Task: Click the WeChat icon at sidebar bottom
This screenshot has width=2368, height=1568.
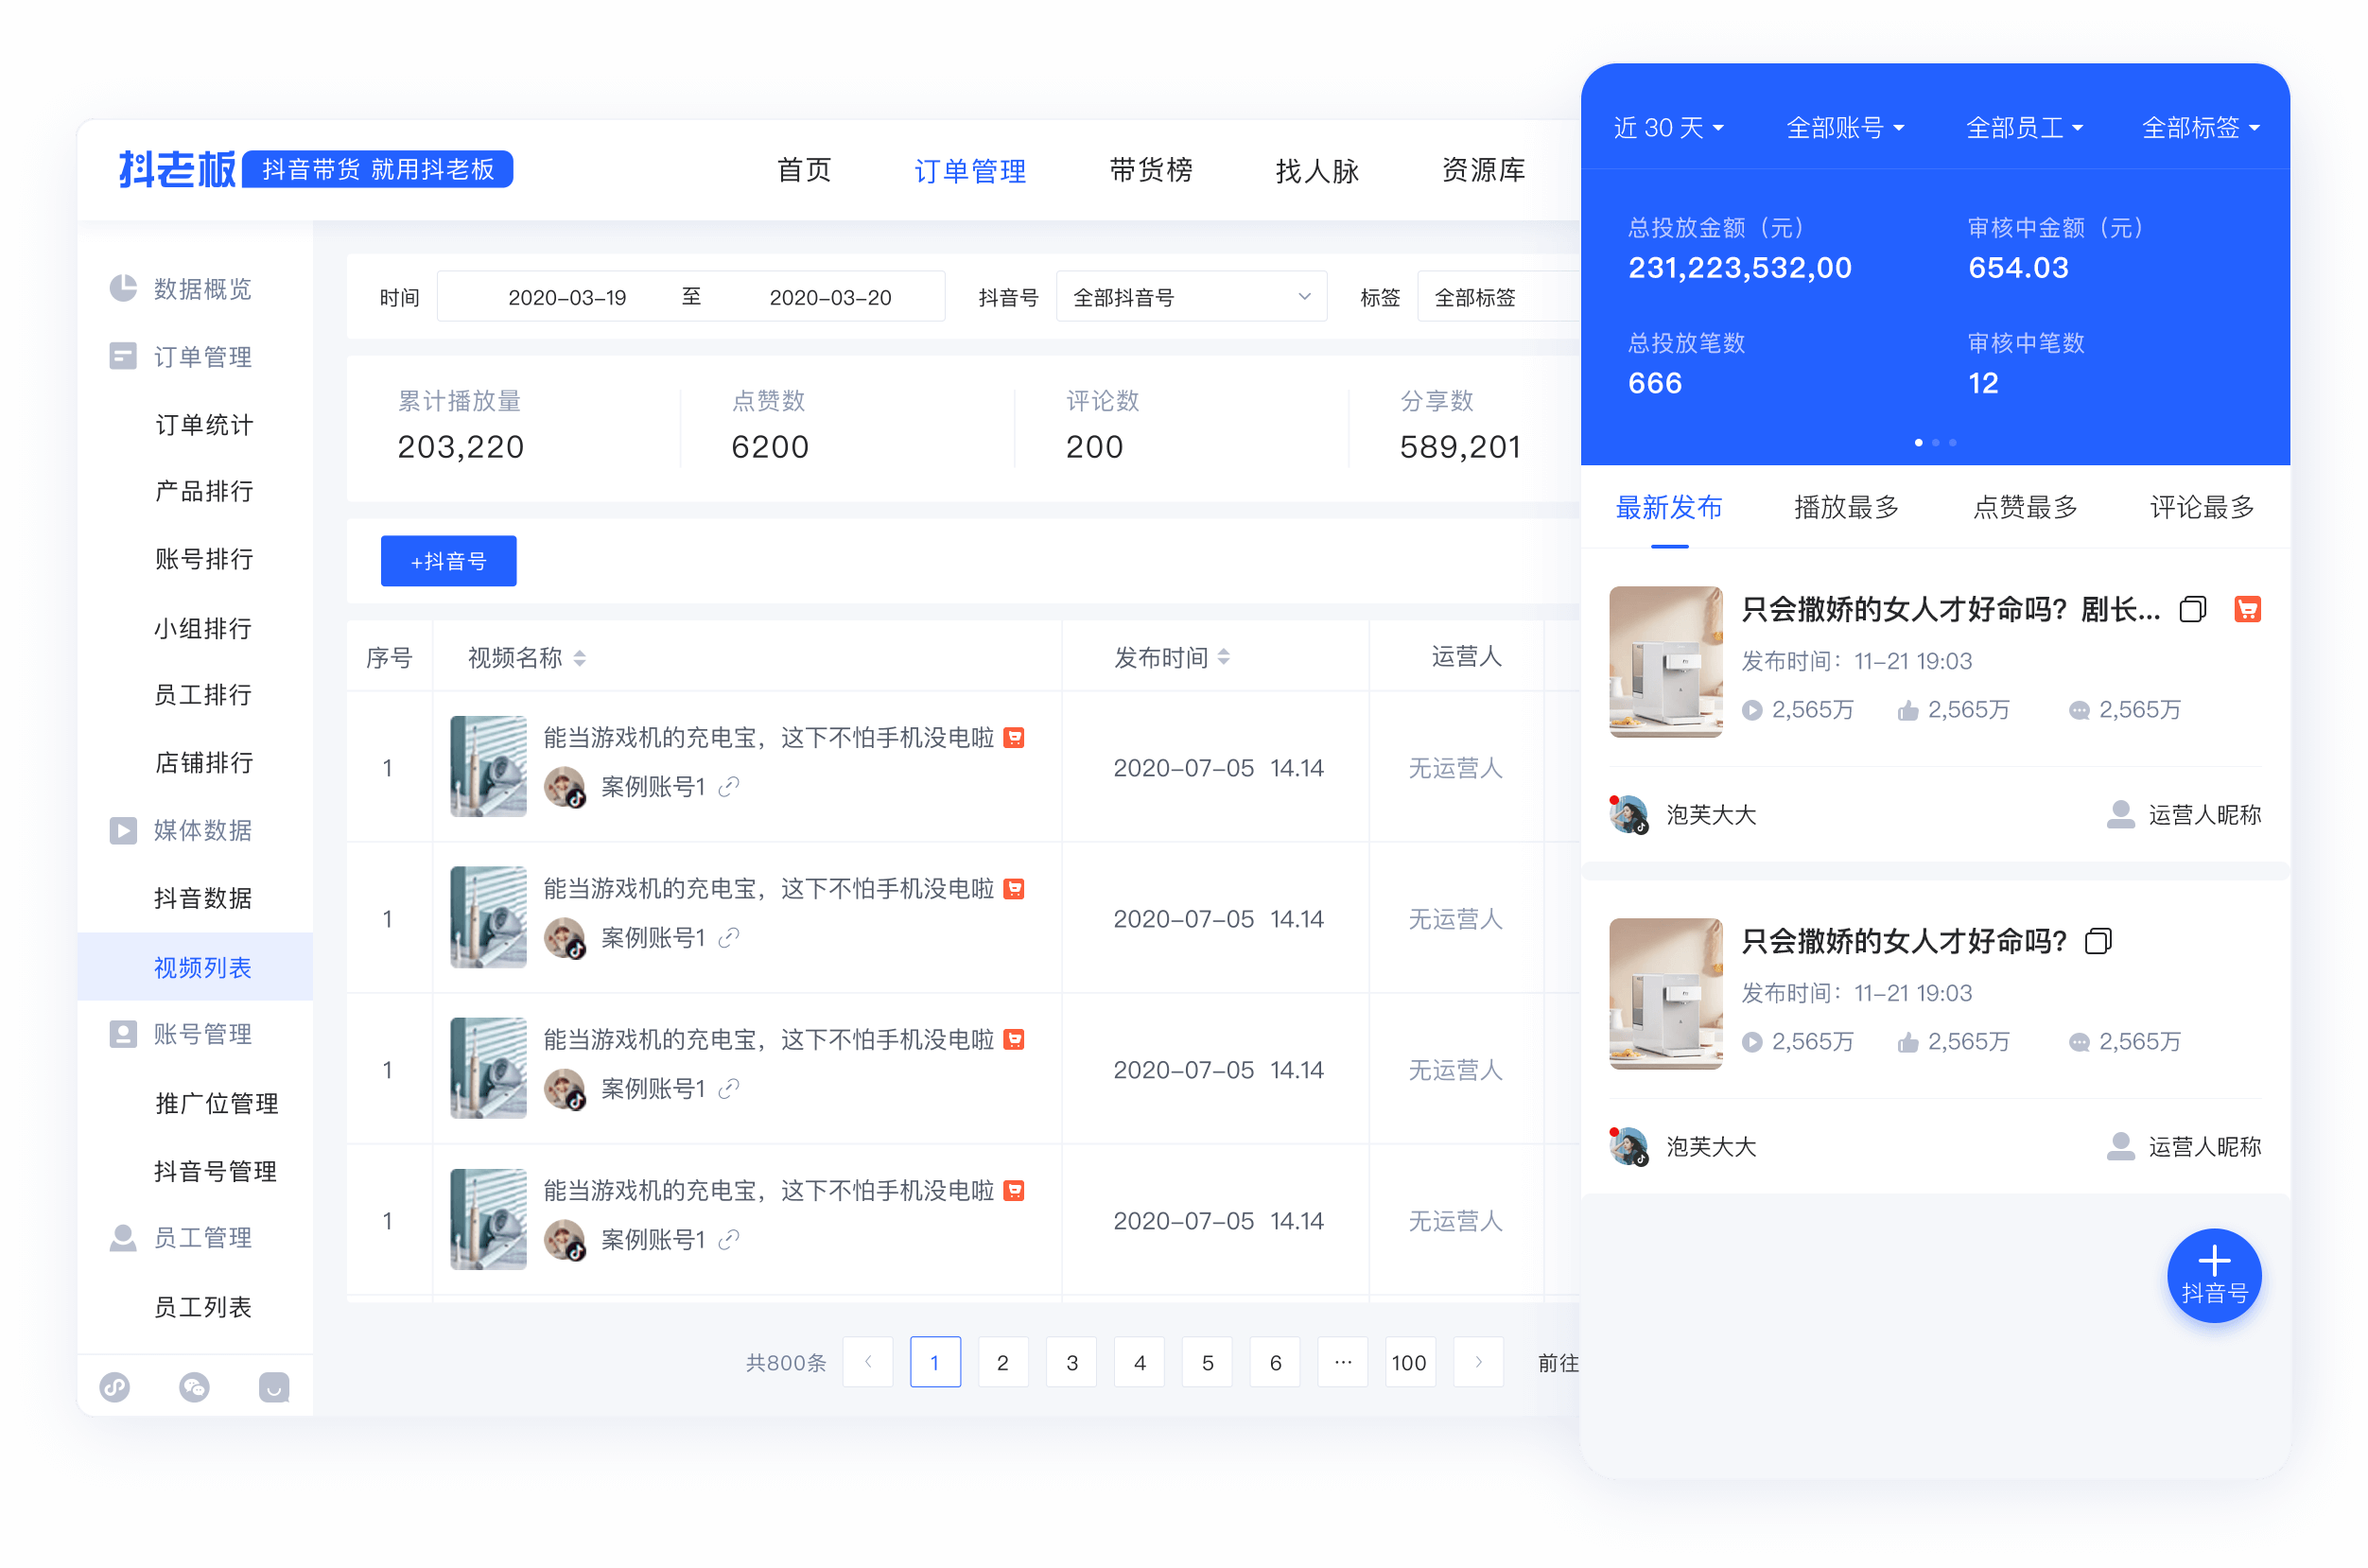Action: pos(195,1387)
